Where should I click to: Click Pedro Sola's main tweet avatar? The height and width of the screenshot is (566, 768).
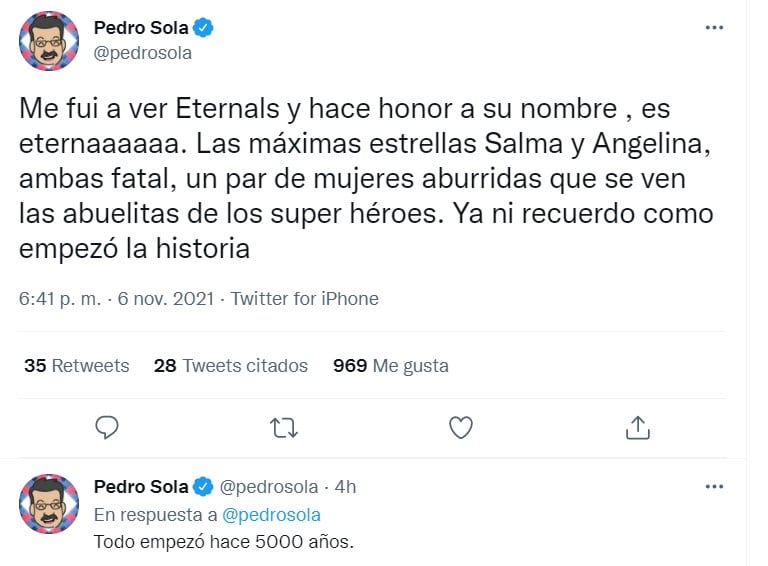[x=49, y=41]
